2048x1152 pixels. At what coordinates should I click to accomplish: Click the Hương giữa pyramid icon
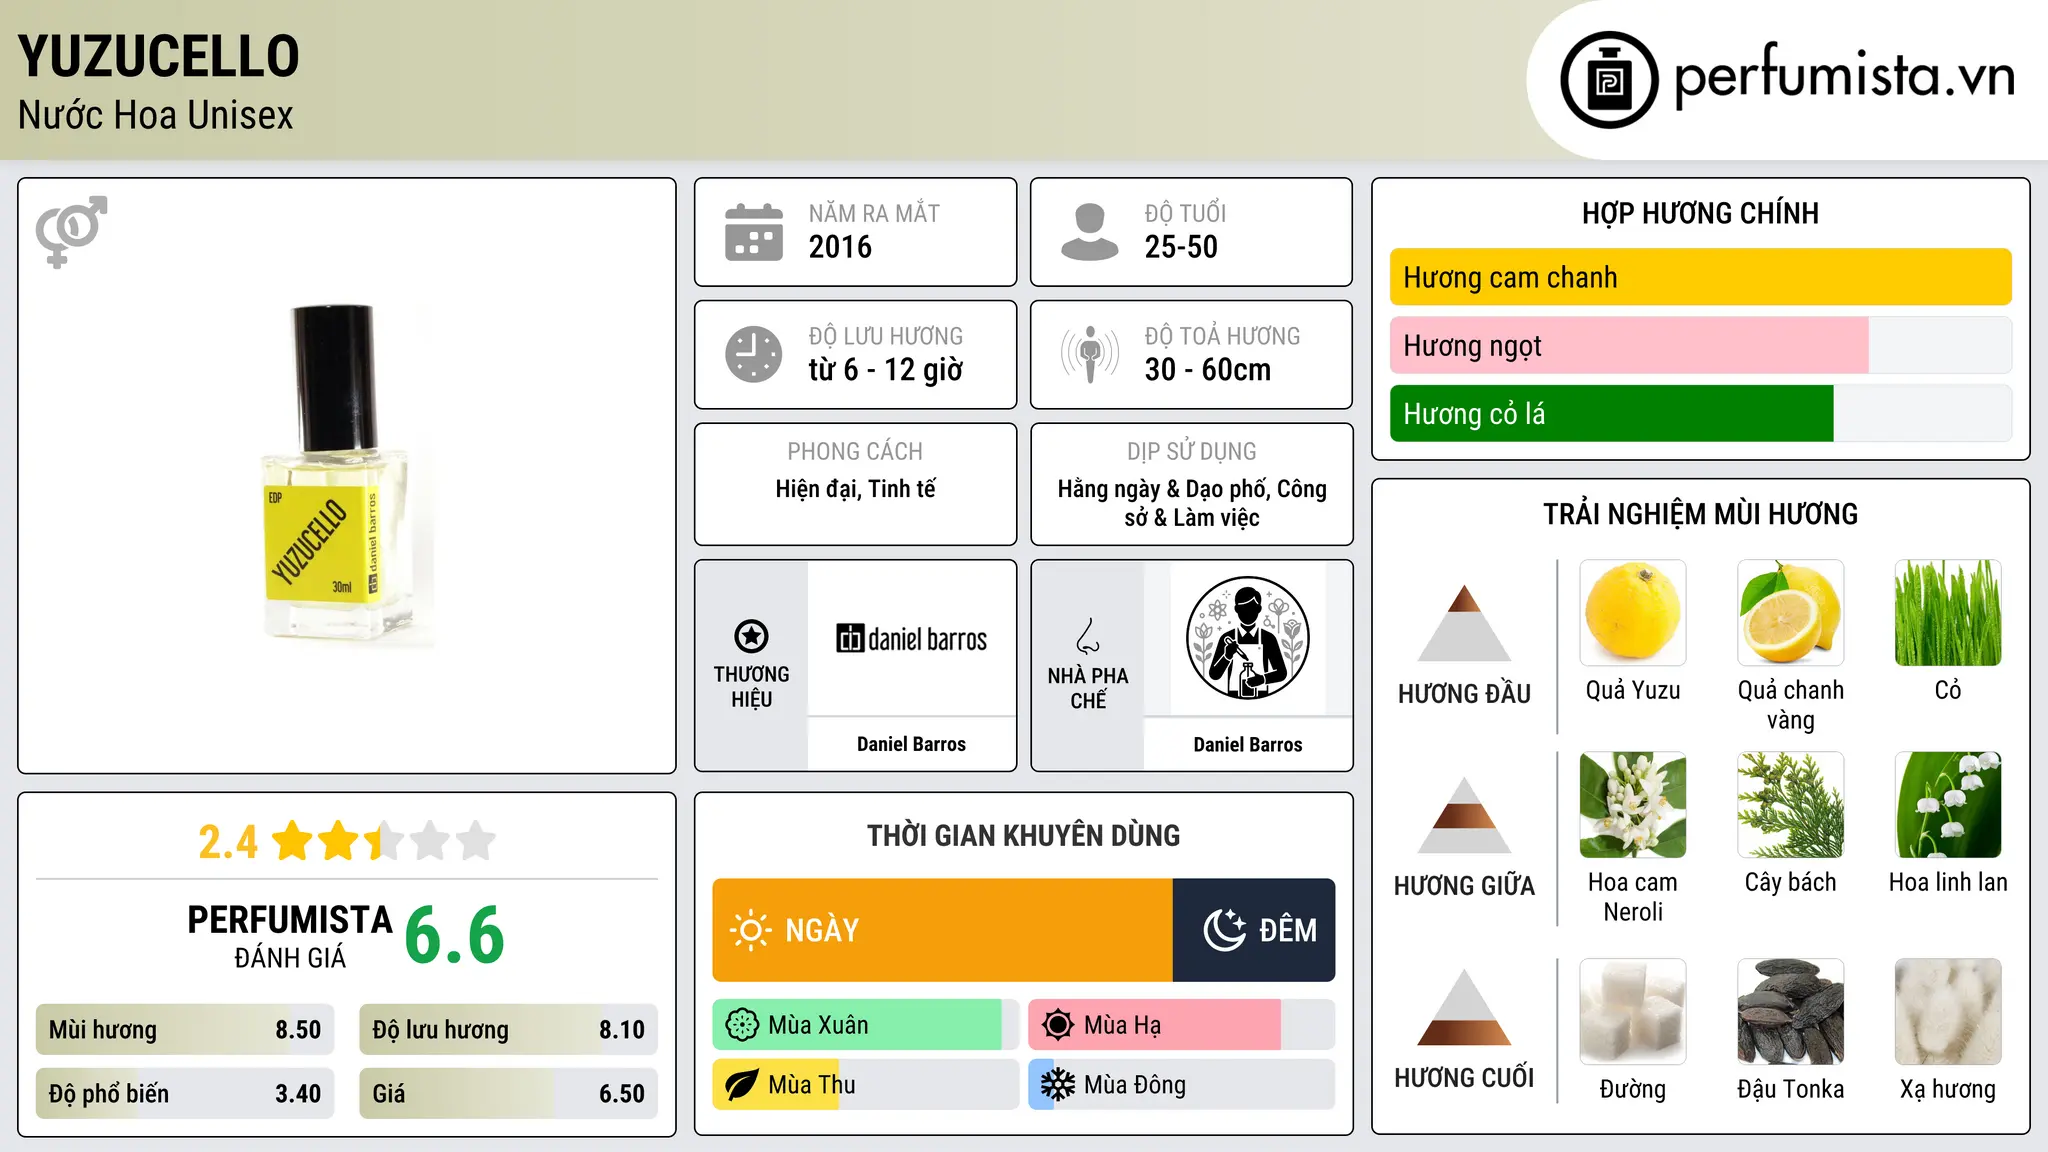[x=1464, y=815]
